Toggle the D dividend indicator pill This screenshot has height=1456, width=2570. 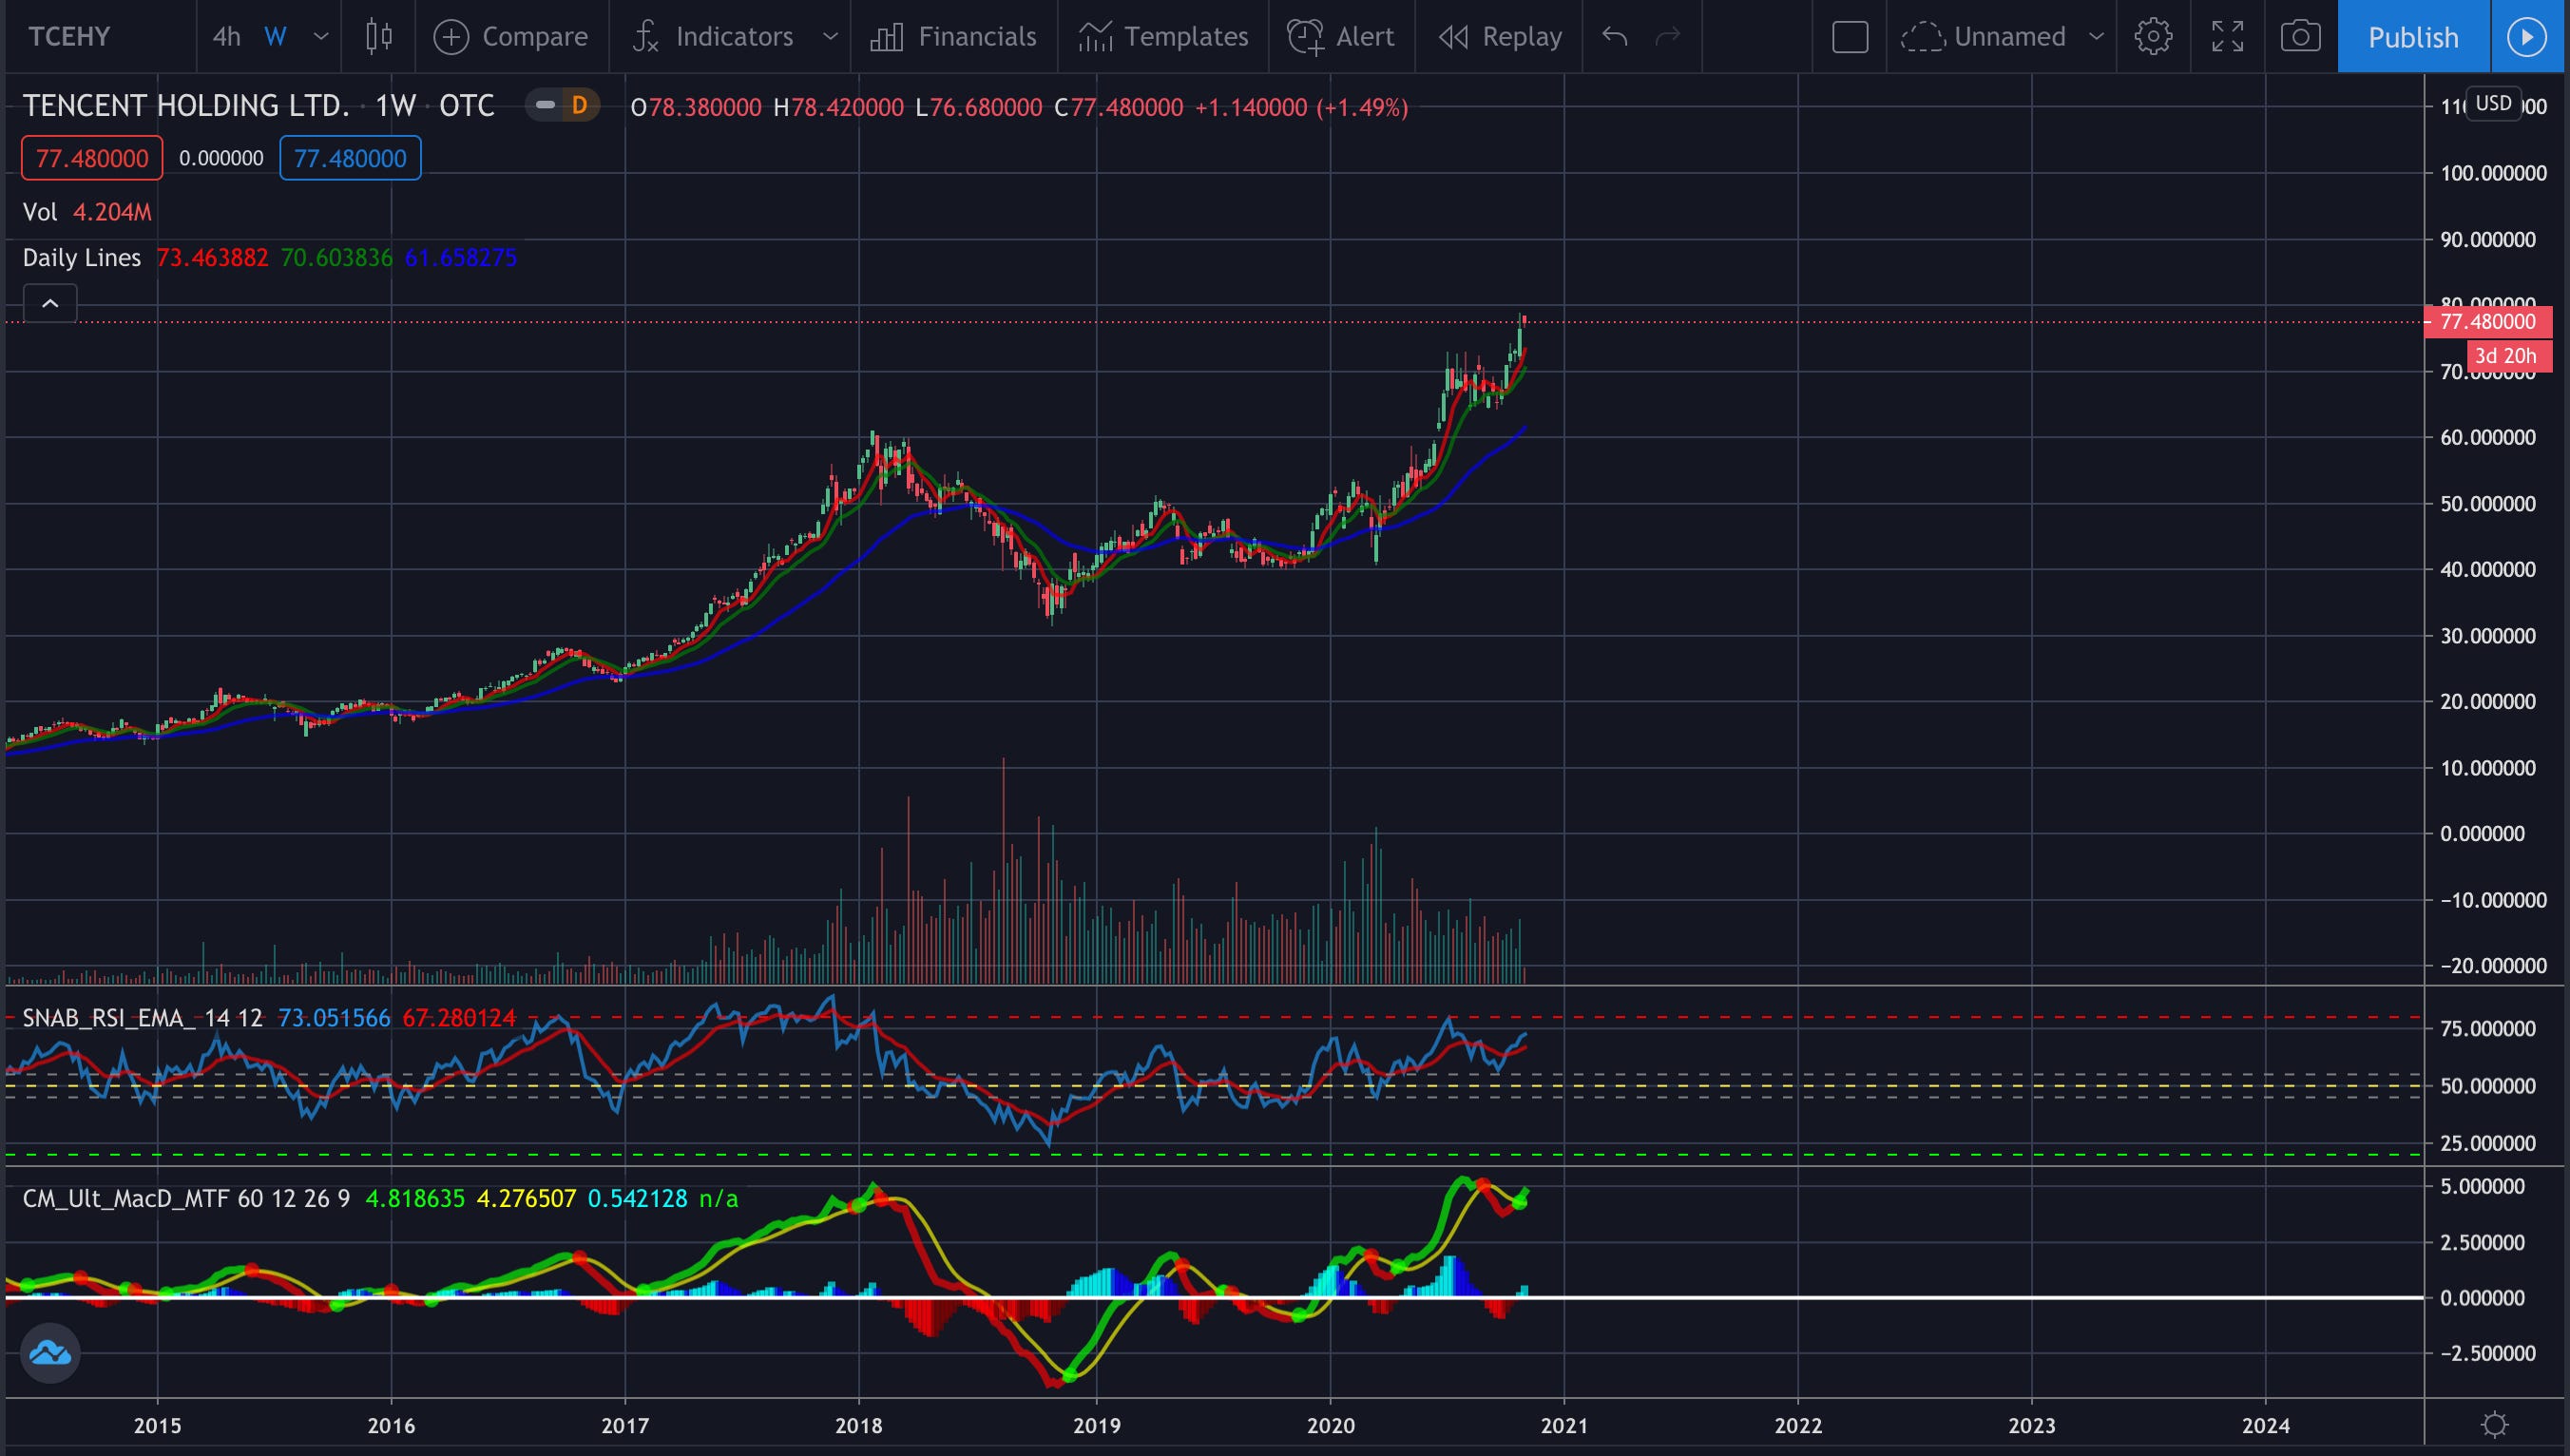pyautogui.click(x=578, y=105)
